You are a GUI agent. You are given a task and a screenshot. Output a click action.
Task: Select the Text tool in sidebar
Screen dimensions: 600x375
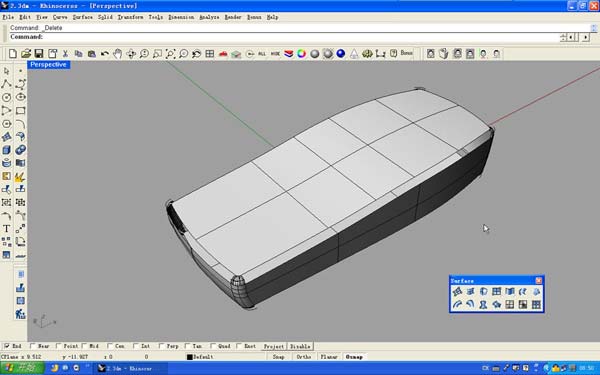7,229
